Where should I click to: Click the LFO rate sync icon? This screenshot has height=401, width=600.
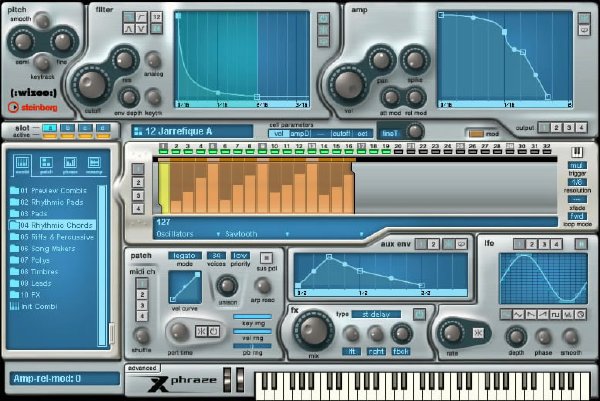tap(478, 333)
